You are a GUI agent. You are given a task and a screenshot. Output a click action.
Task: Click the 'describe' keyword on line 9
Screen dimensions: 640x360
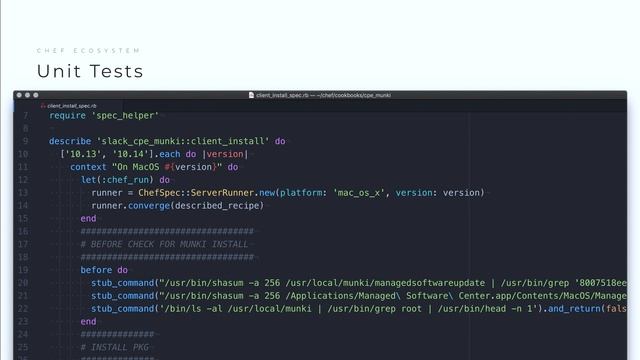pyautogui.click(x=70, y=141)
